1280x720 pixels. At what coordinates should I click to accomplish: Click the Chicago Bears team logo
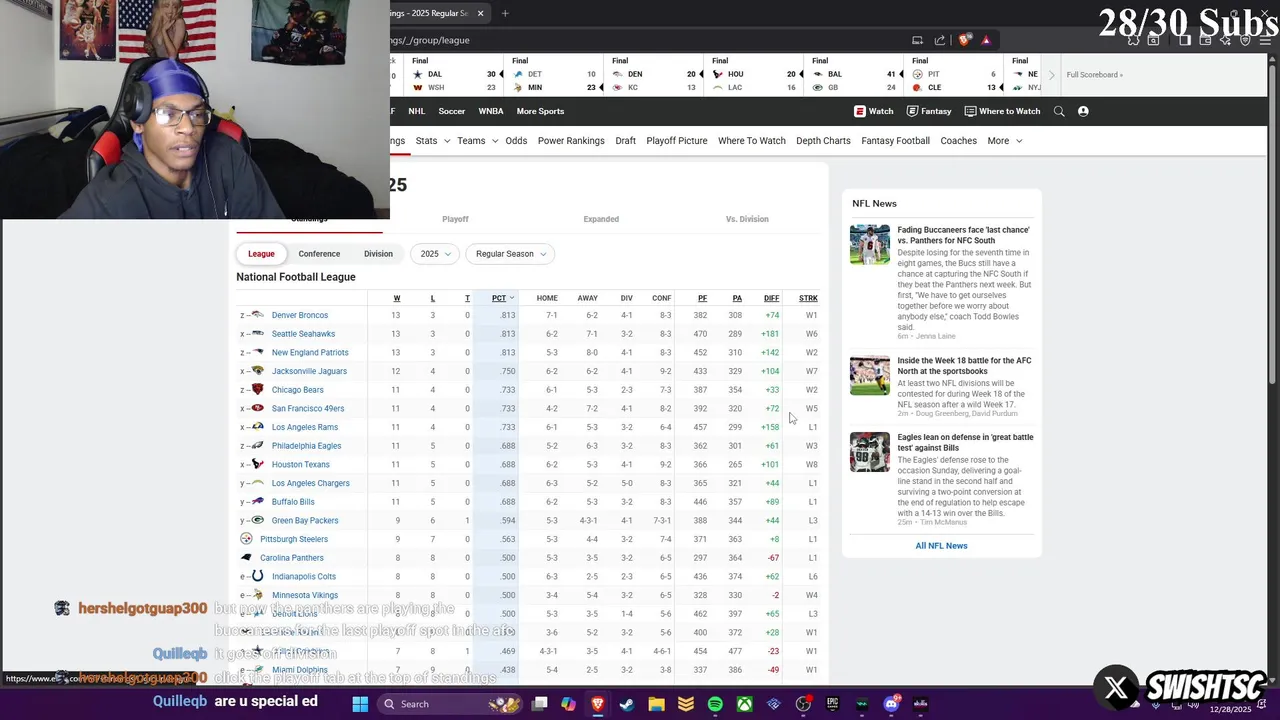tap(257, 390)
